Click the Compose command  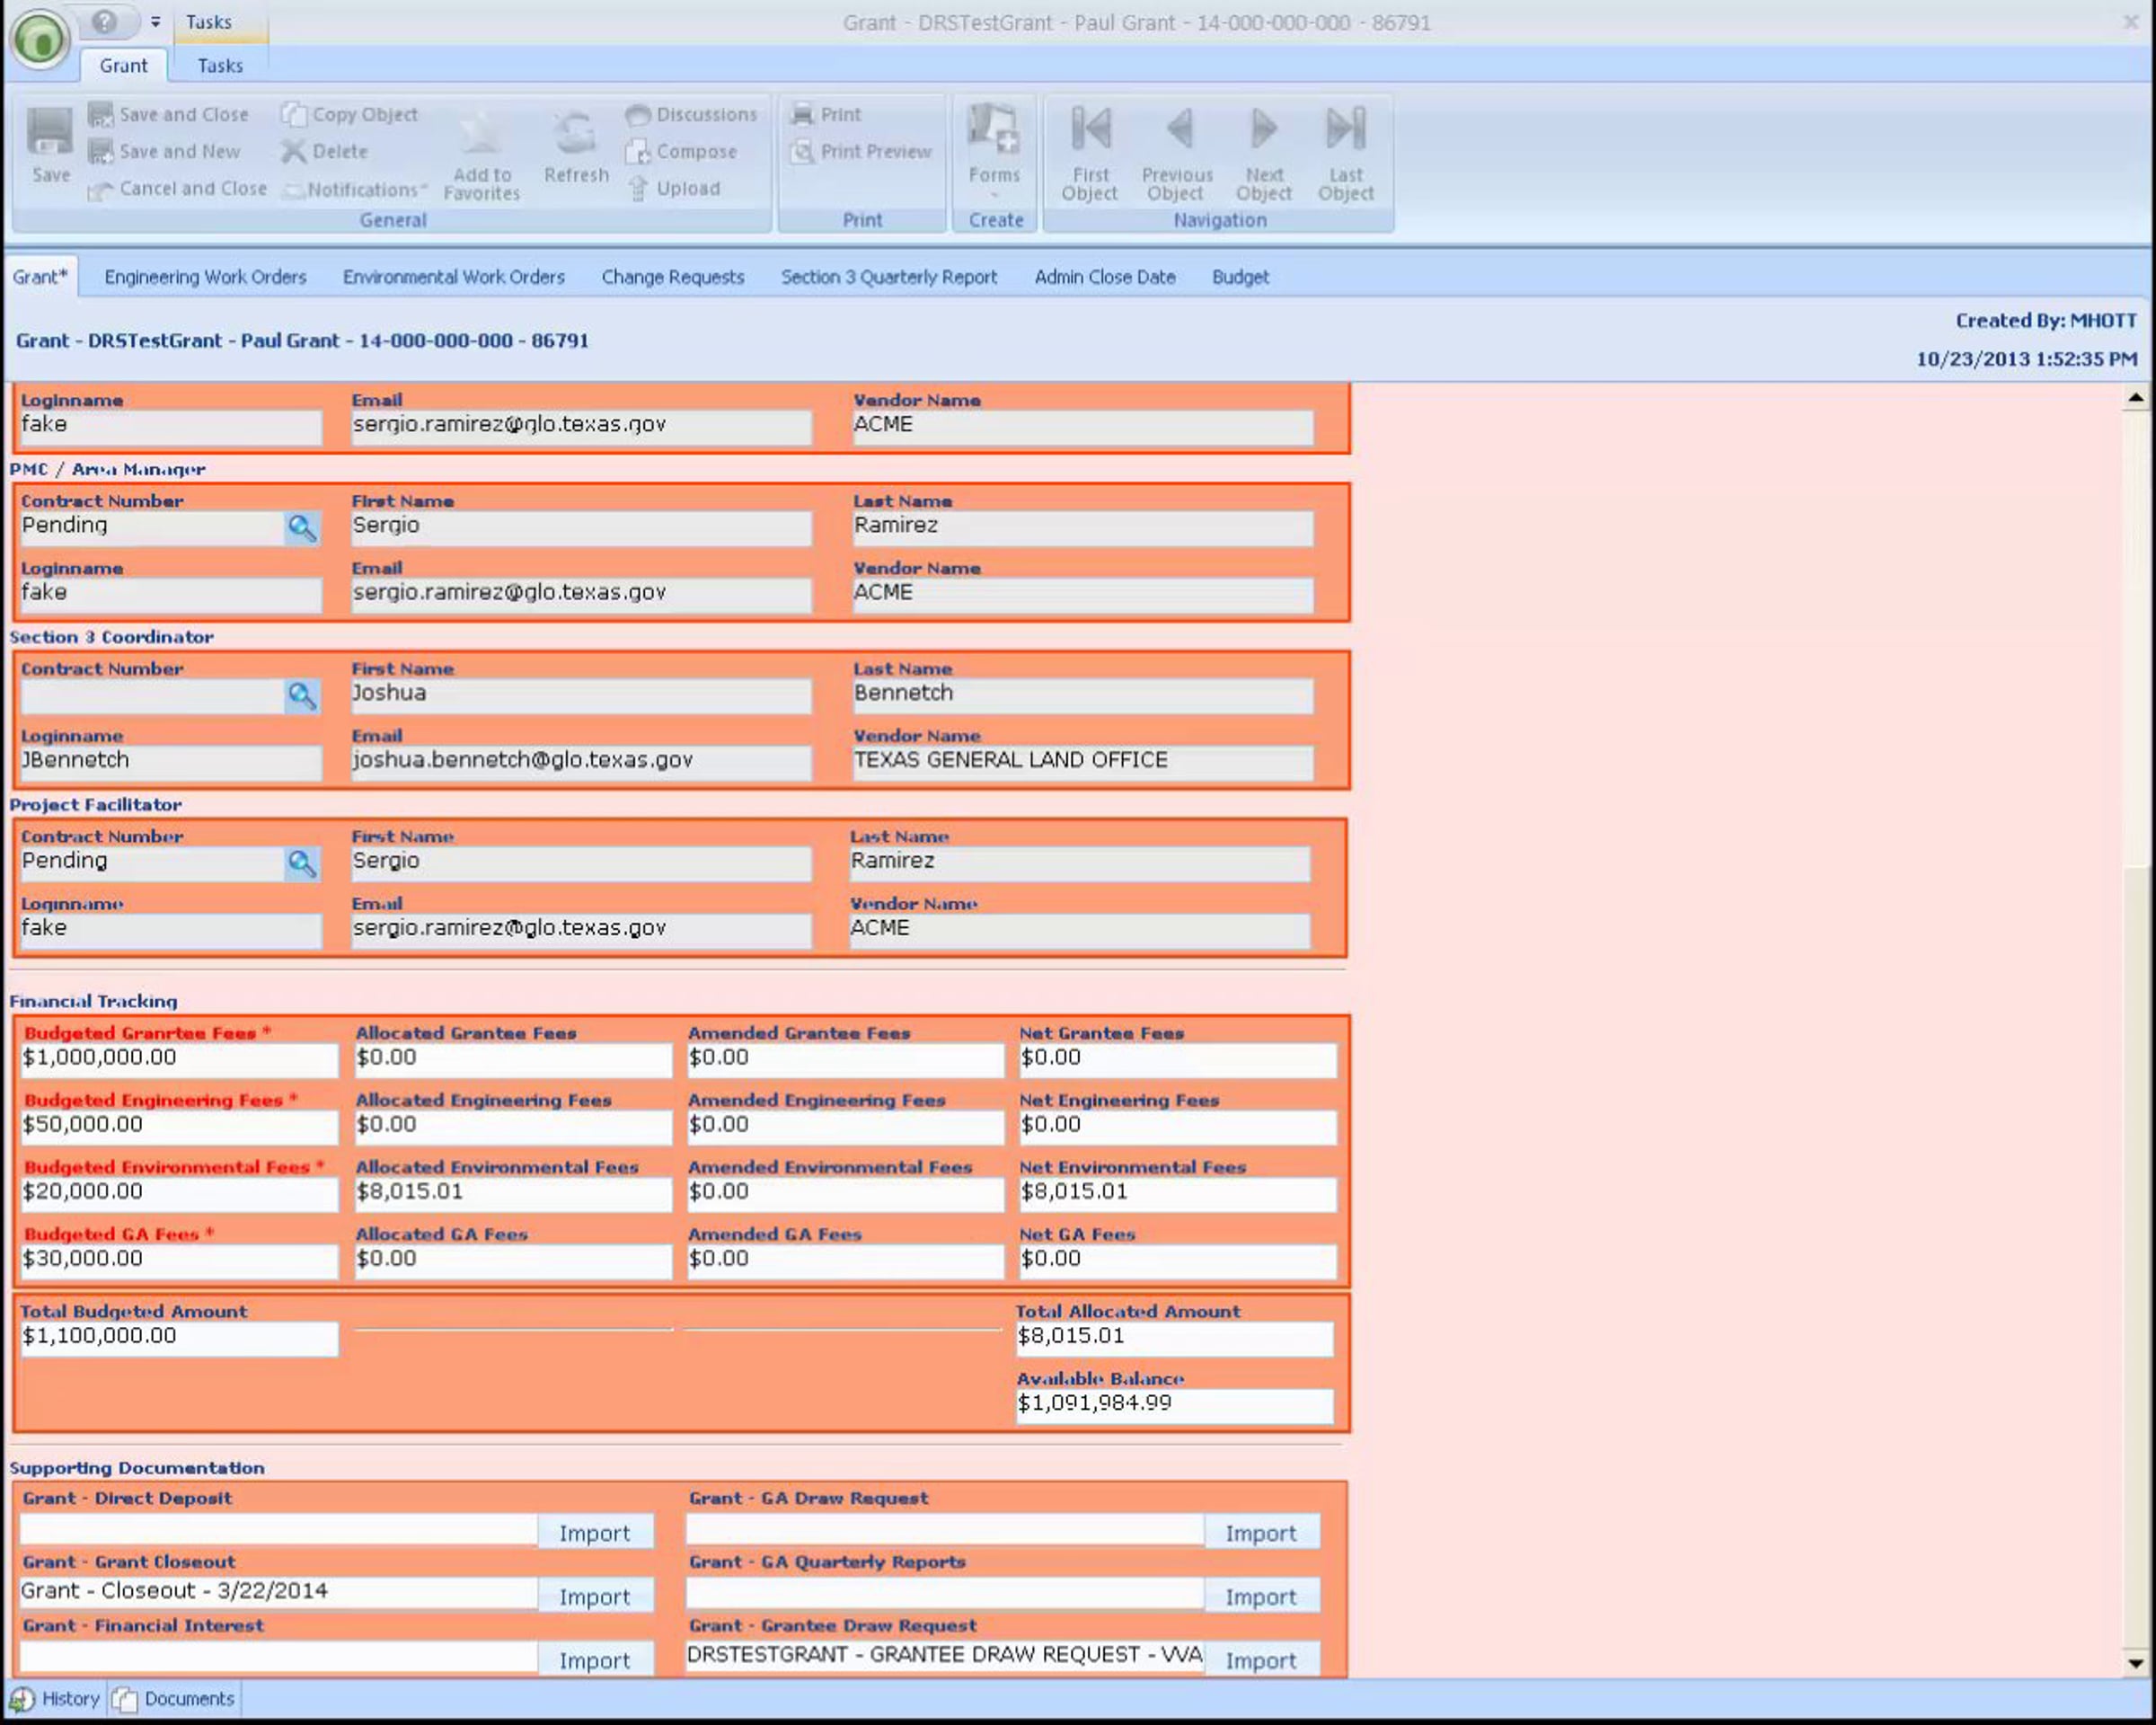[x=682, y=152]
